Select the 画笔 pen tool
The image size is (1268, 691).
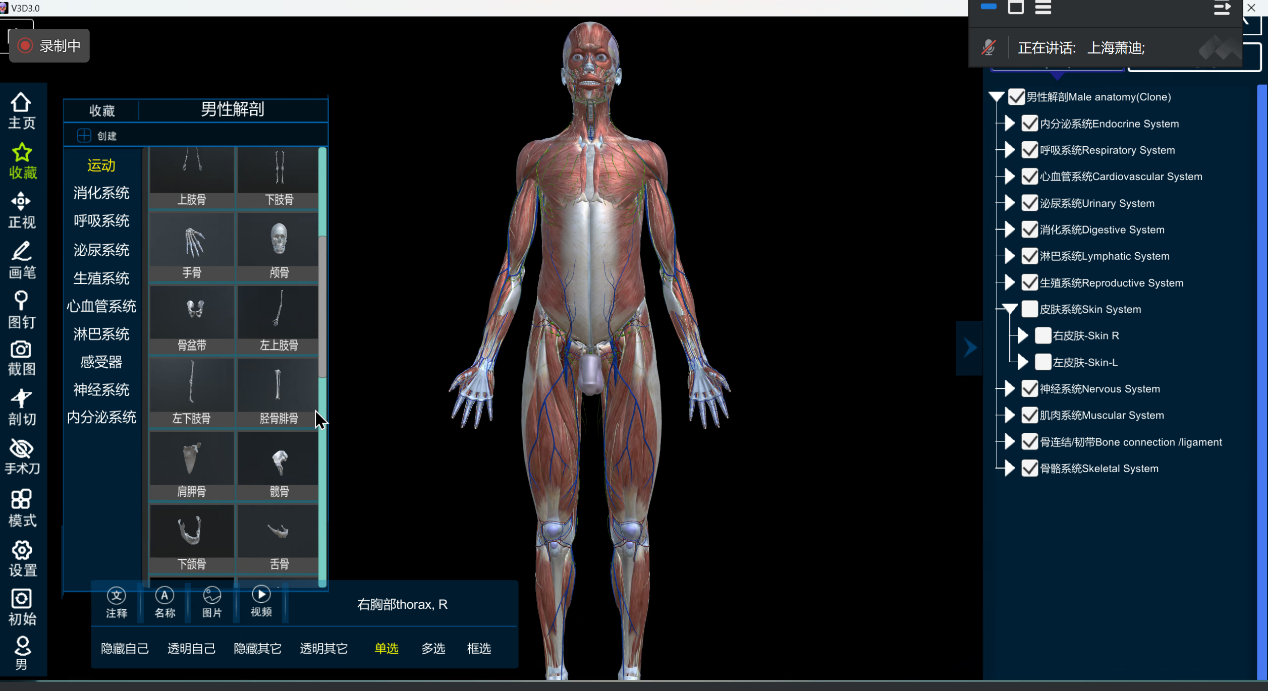21,259
